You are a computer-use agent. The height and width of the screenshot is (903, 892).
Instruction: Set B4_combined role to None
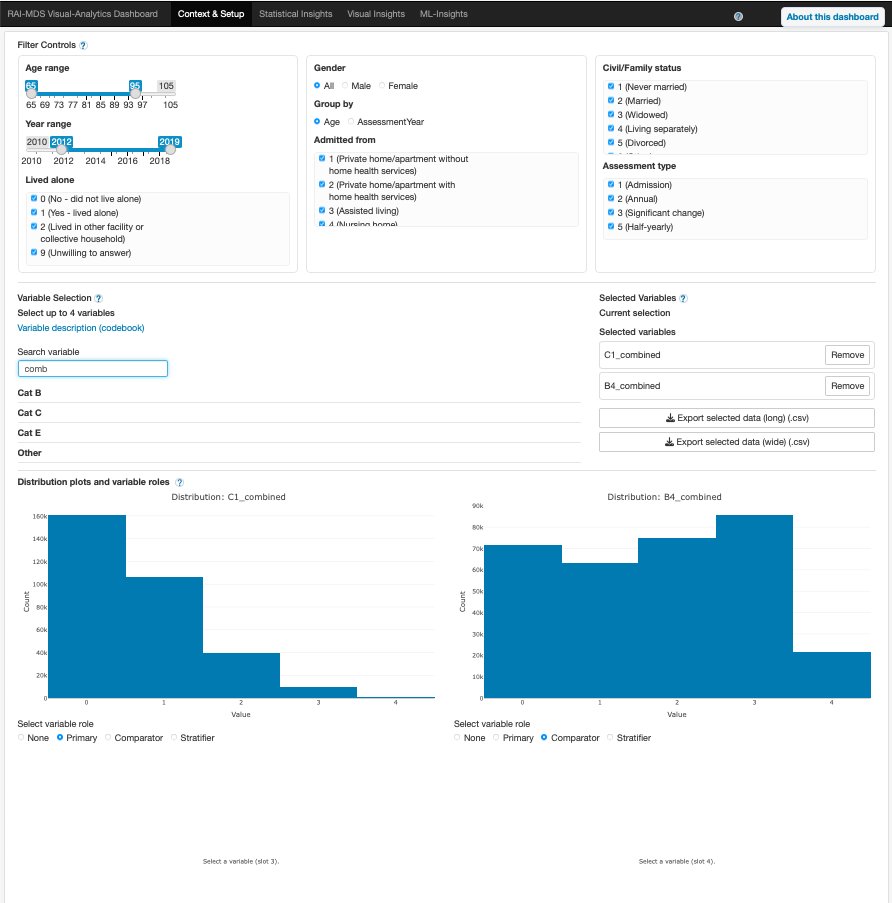click(457, 738)
